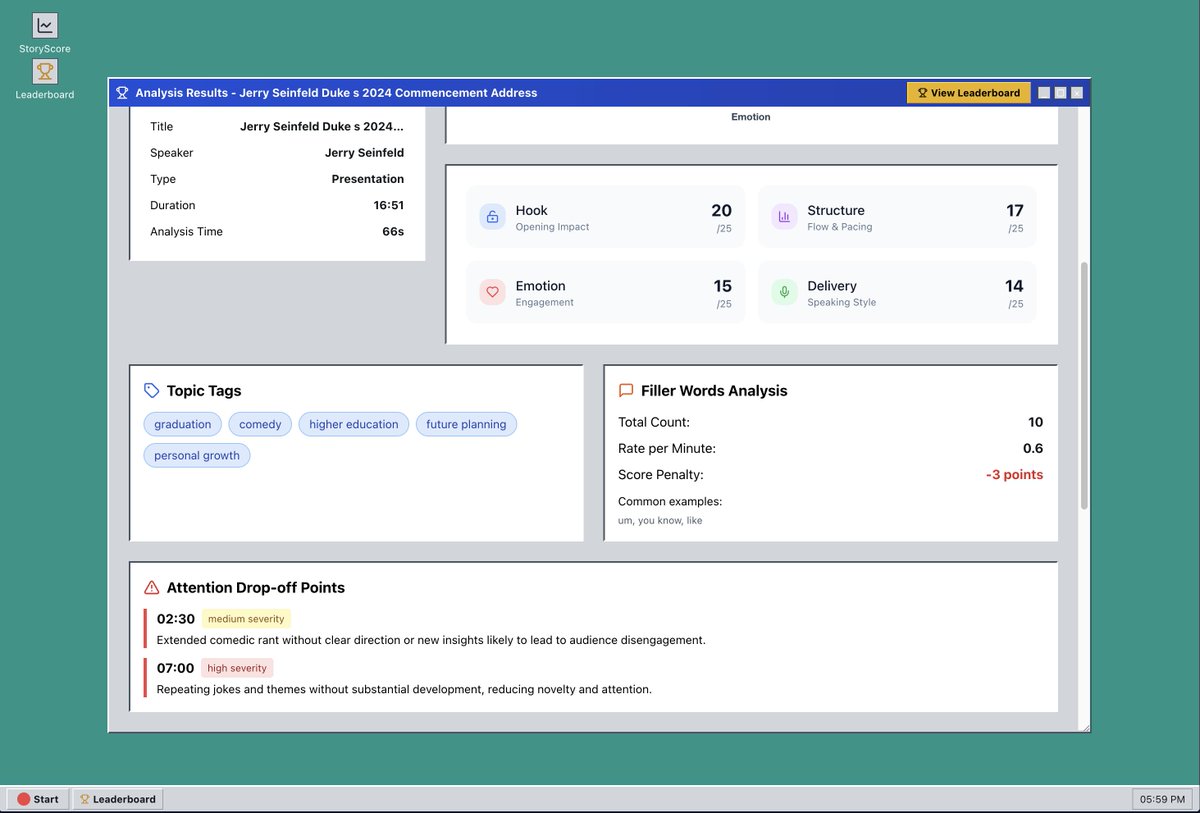The width and height of the screenshot is (1200, 813).
Task: Click the Emotion chart axis label above the score cards
Action: (x=751, y=117)
